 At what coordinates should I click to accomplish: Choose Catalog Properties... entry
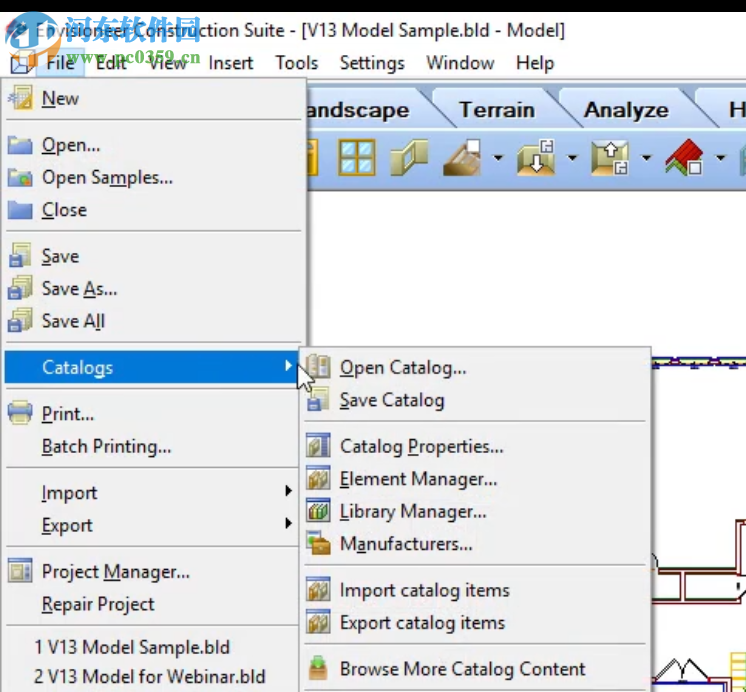(x=477, y=445)
